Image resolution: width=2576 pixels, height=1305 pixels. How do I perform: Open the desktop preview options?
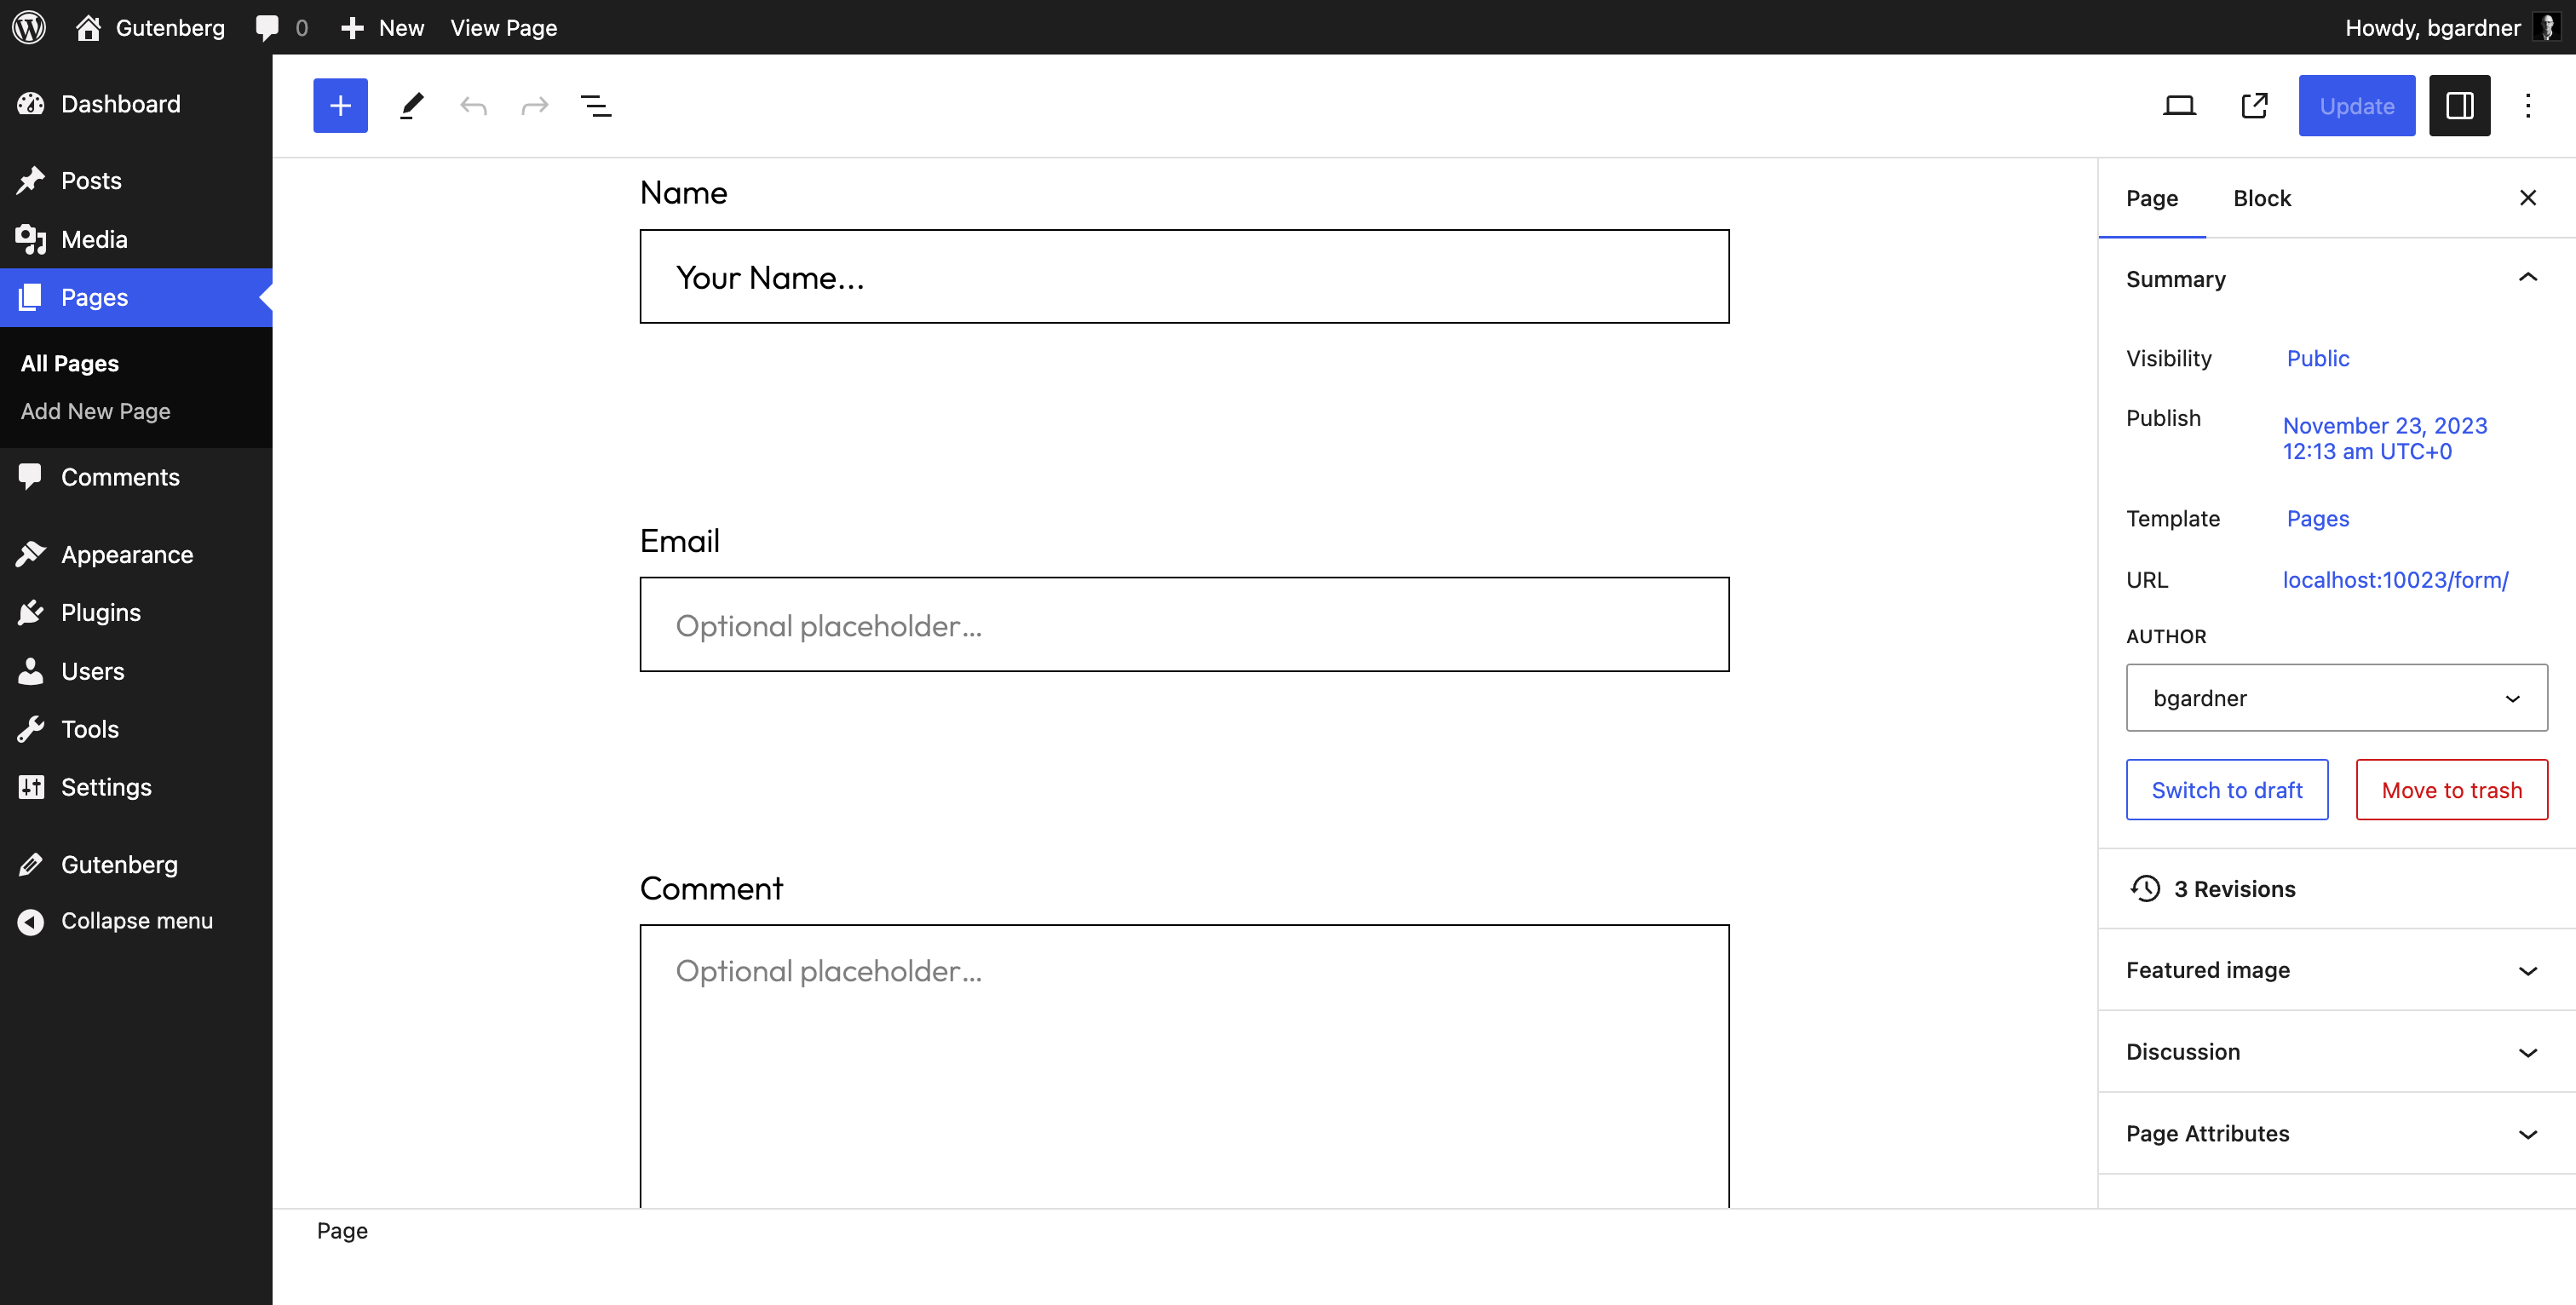click(2180, 105)
